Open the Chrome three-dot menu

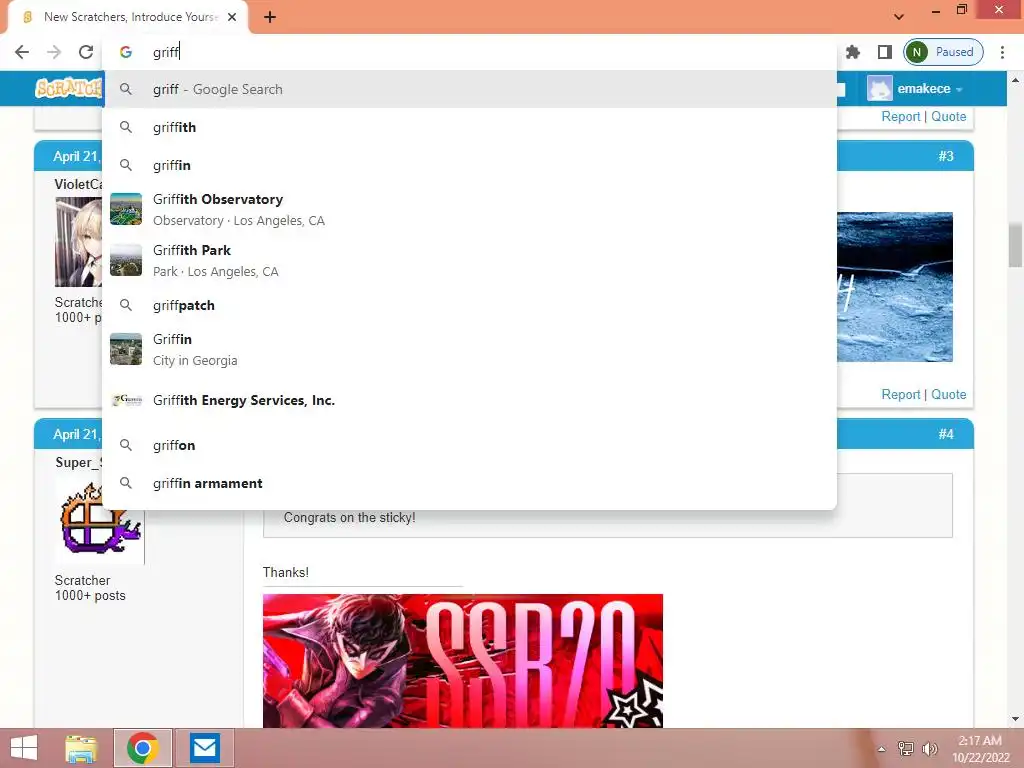(x=1002, y=52)
